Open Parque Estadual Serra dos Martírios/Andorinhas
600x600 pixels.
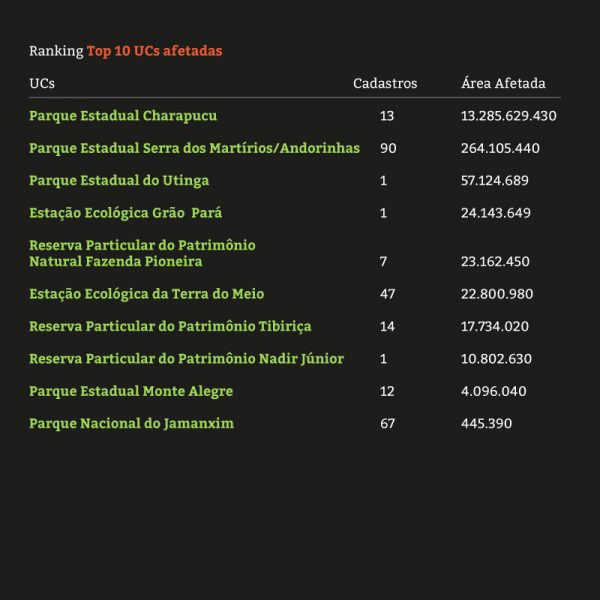(x=194, y=148)
